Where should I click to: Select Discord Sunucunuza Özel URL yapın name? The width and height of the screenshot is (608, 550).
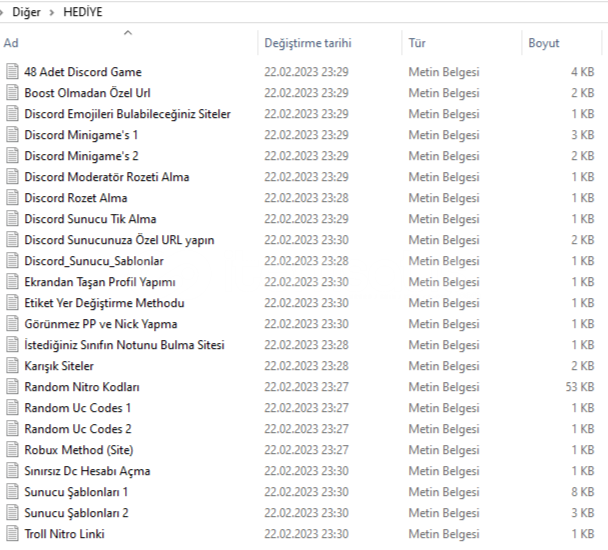point(119,240)
